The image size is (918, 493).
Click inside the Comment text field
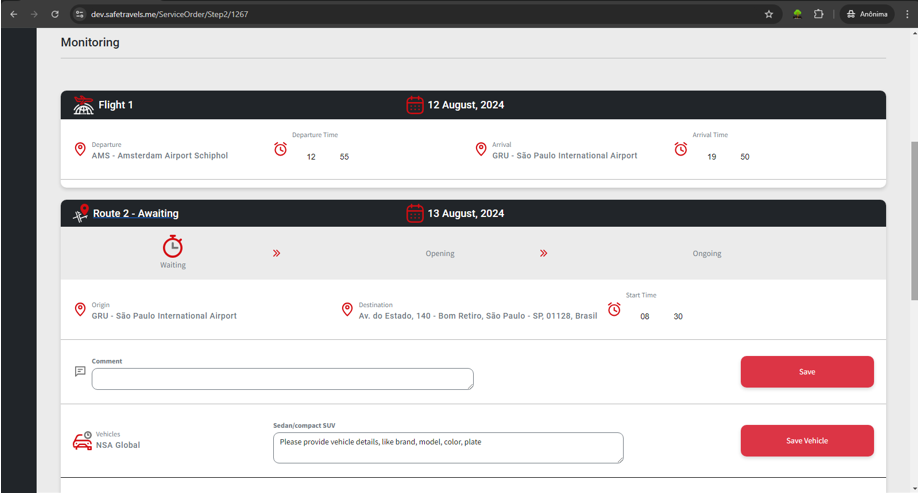coord(282,379)
